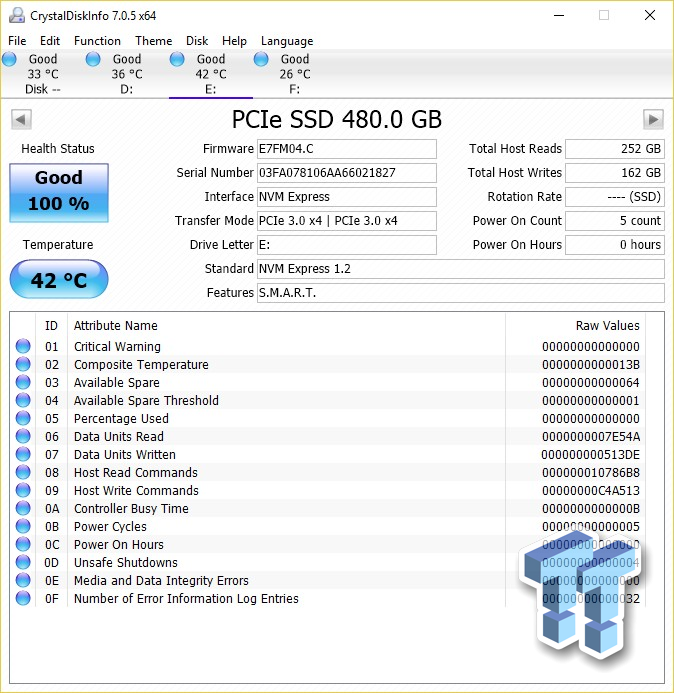The width and height of the screenshot is (674, 693).
Task: Click status orb of Media and Data Integrity Errors
Action: coord(23,580)
